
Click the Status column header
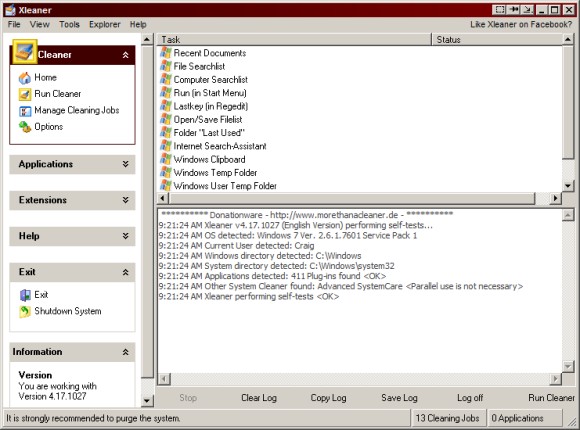pos(497,40)
